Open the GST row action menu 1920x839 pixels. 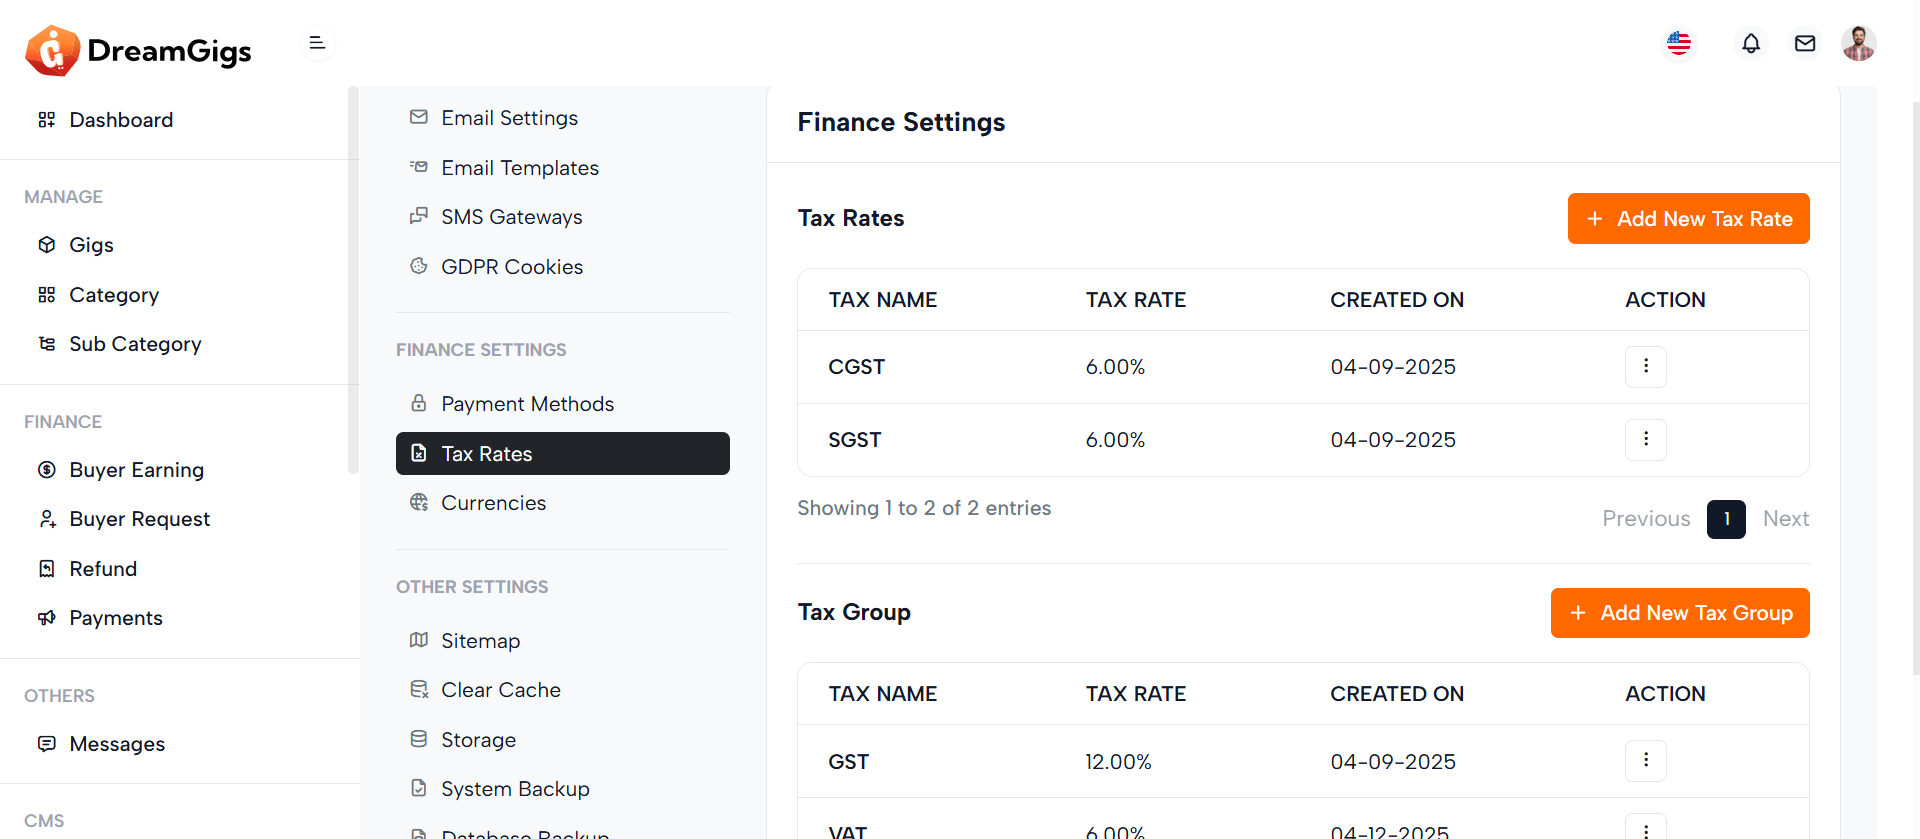point(1645,760)
